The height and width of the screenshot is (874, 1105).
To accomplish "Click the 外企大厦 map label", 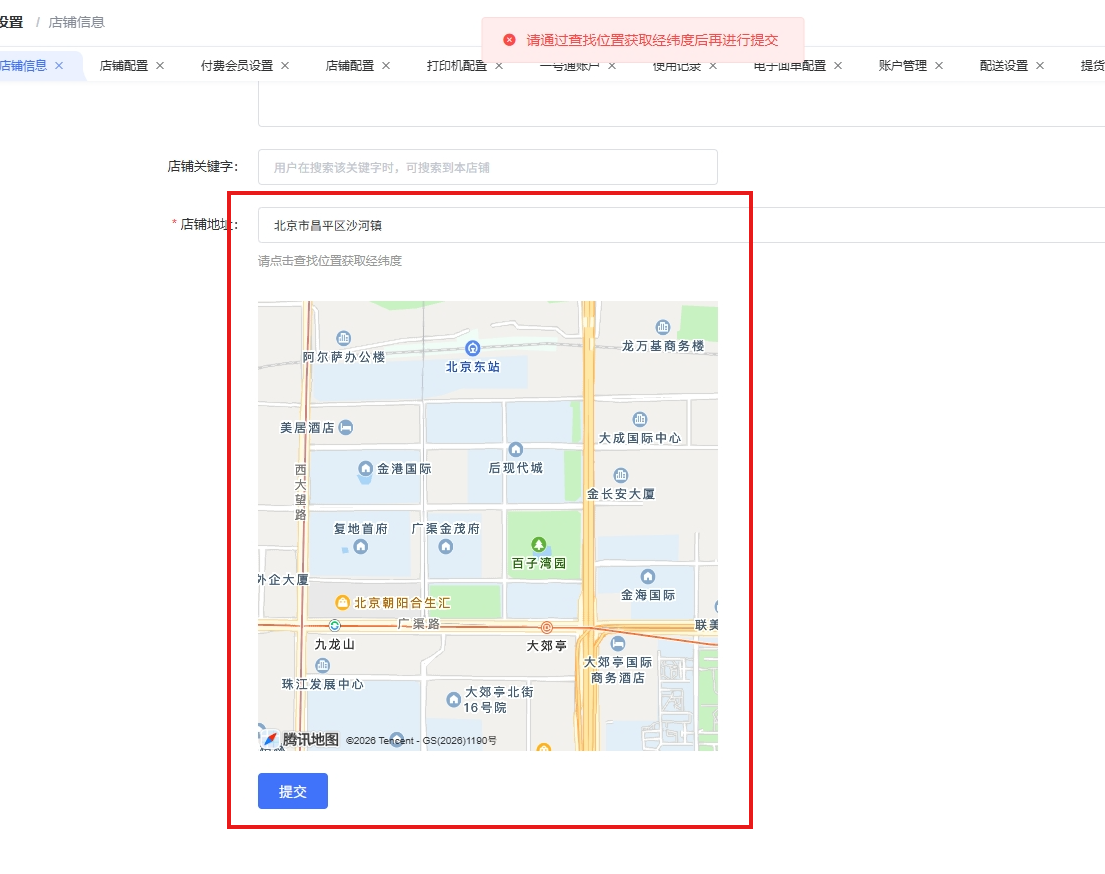I will [283, 580].
